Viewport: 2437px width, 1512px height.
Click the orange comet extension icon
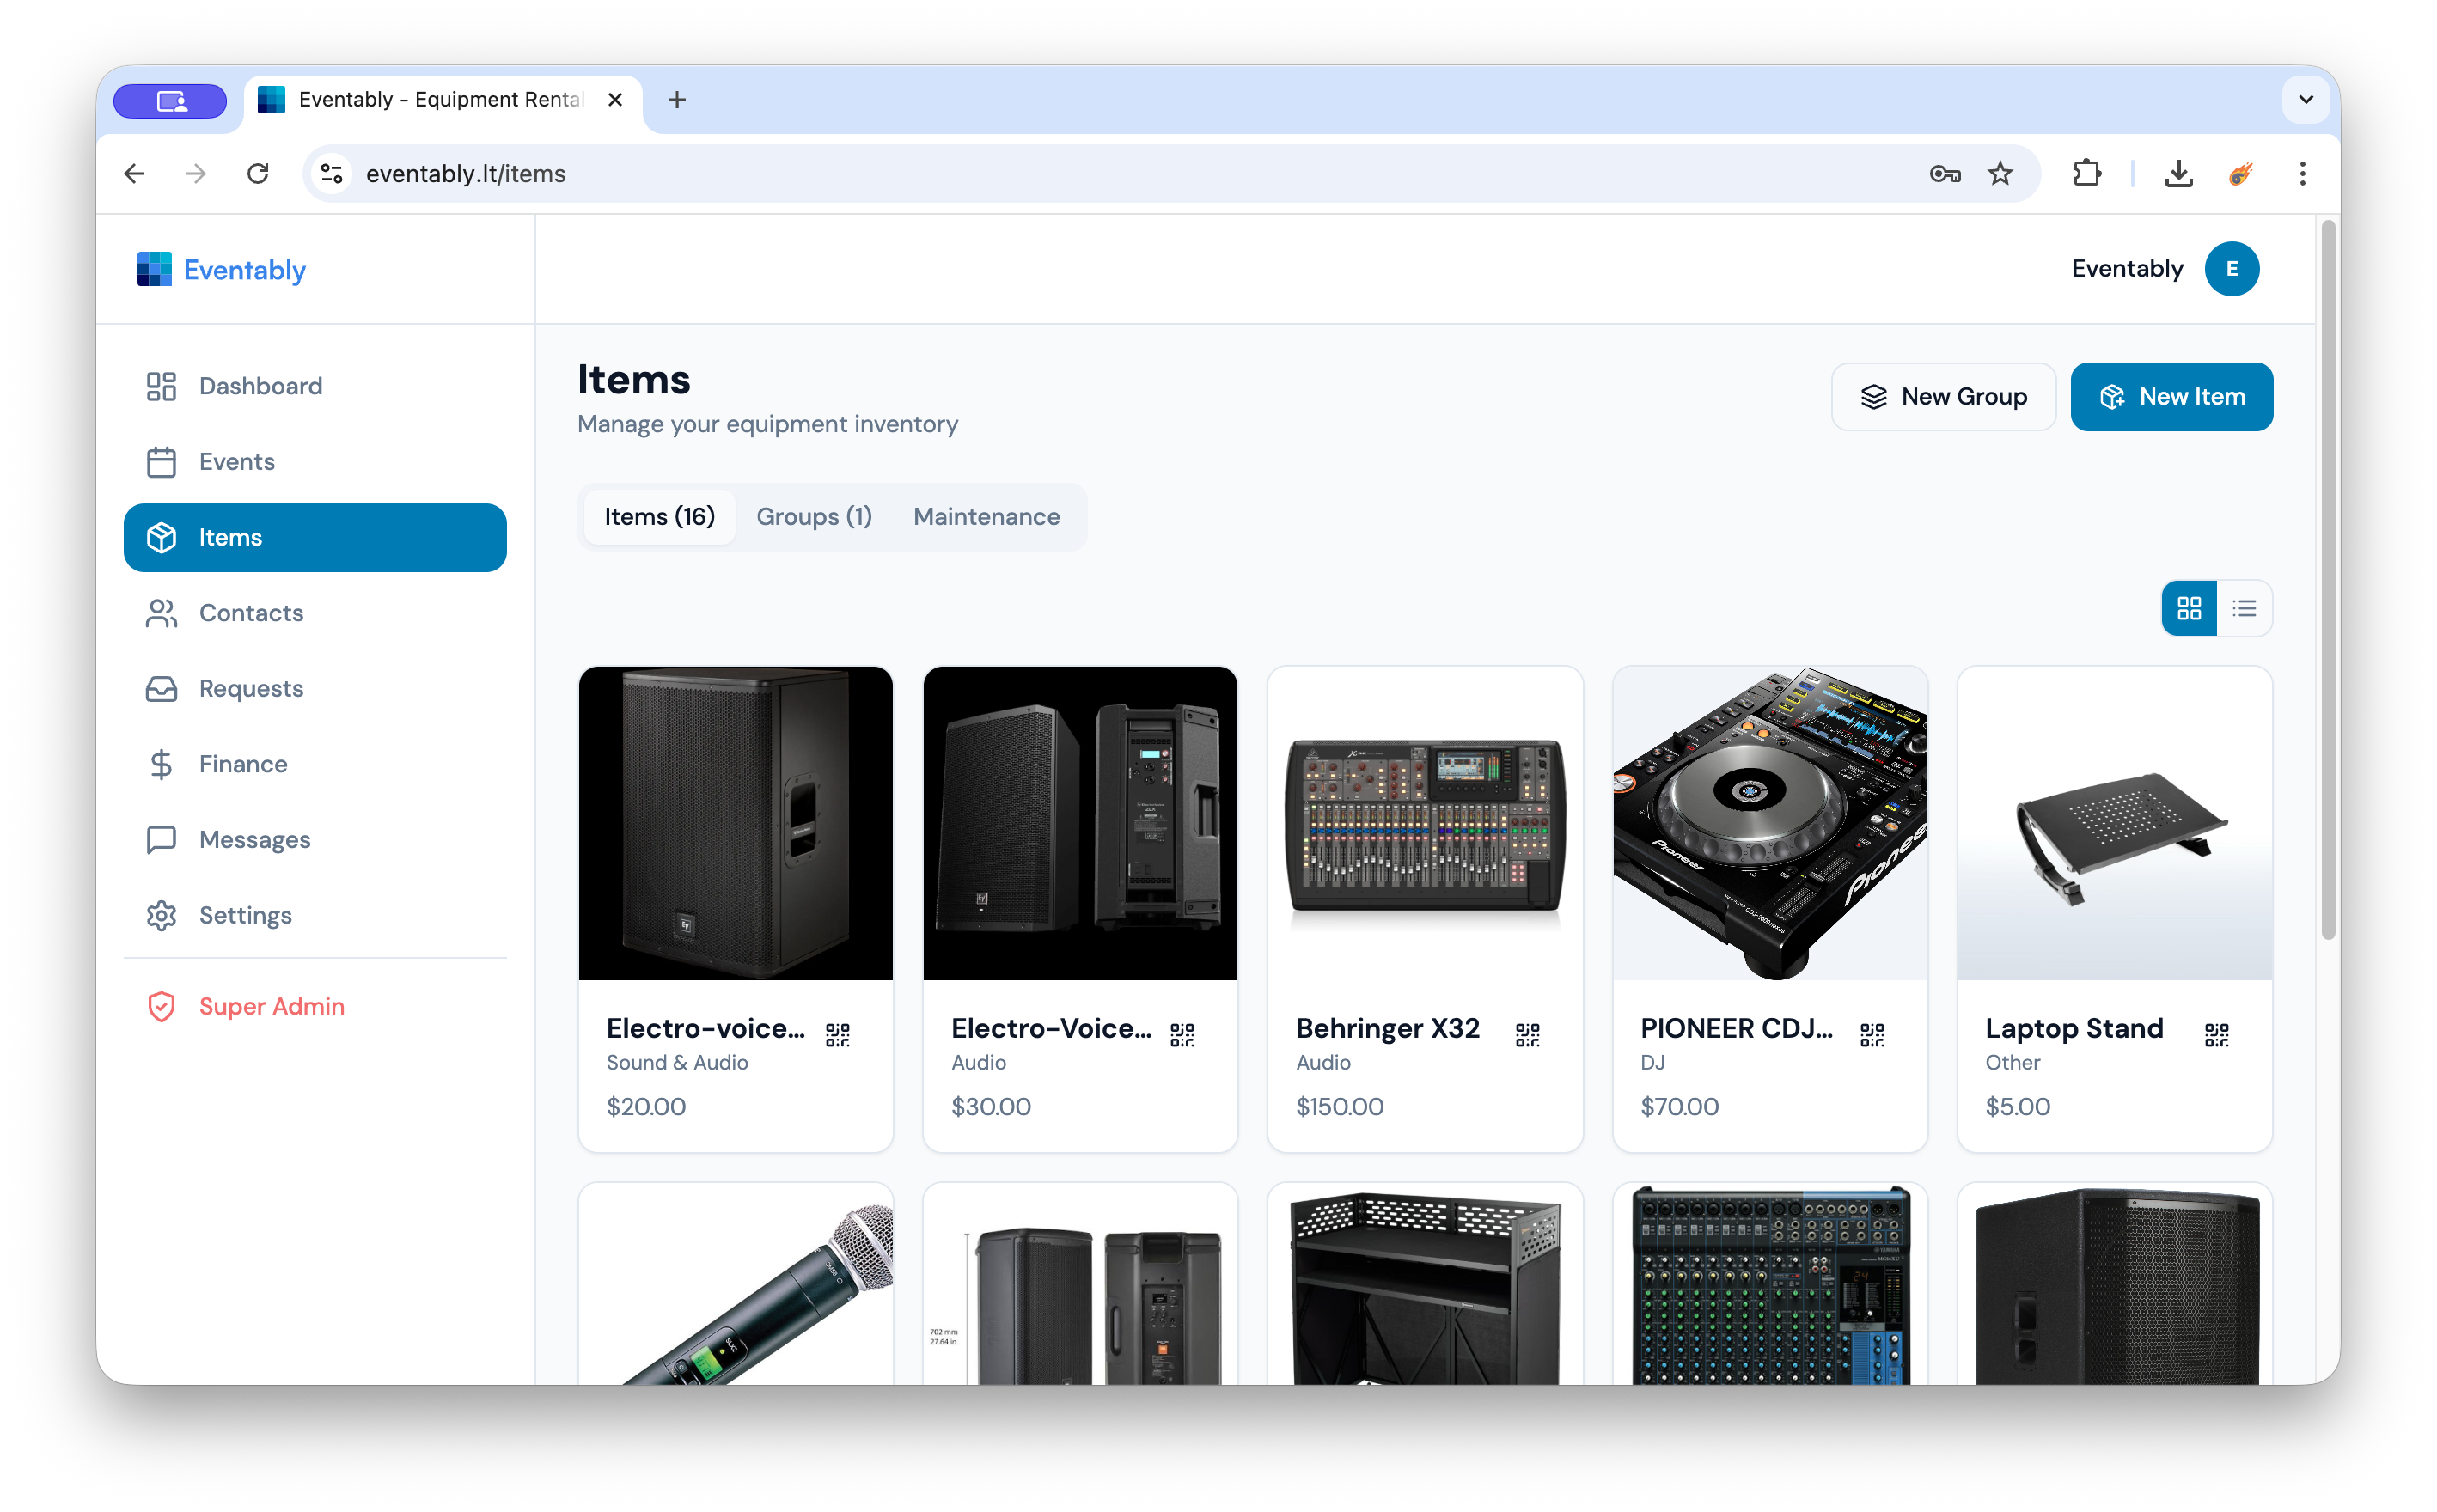pos(2239,174)
